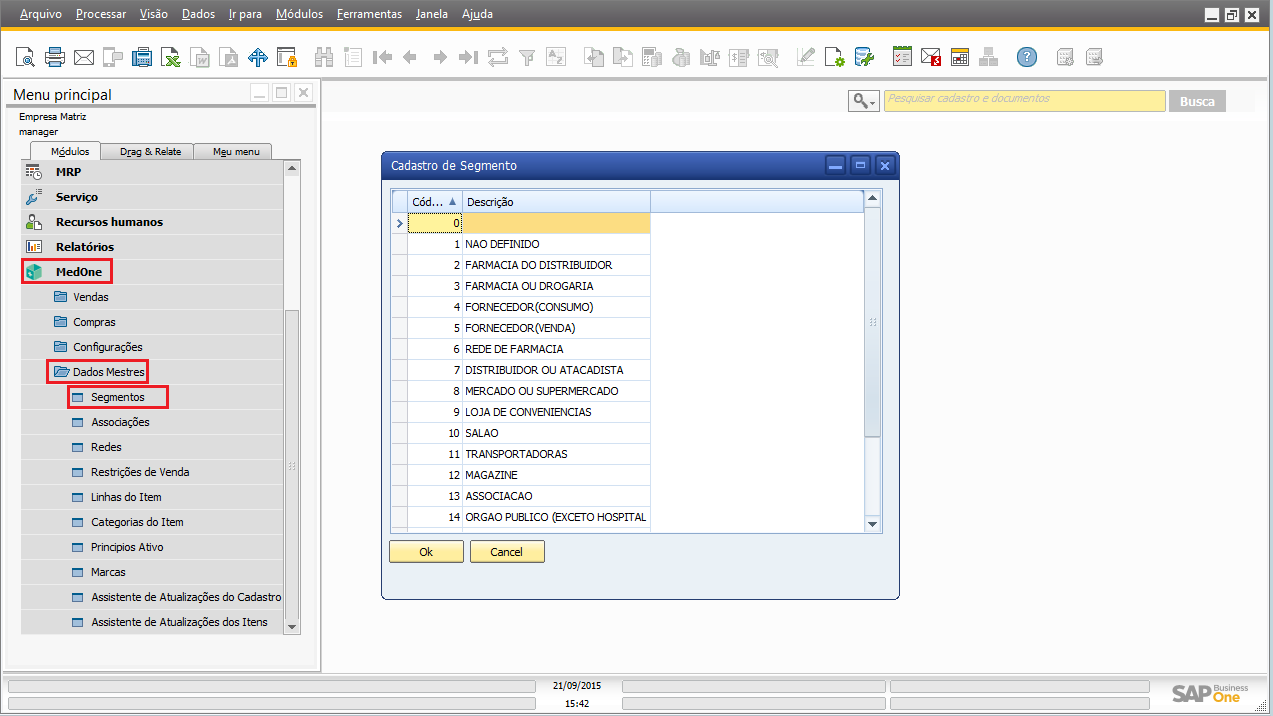1273x716 pixels.
Task: Click Cancel in Cadastro de Segmento
Action: coord(507,552)
